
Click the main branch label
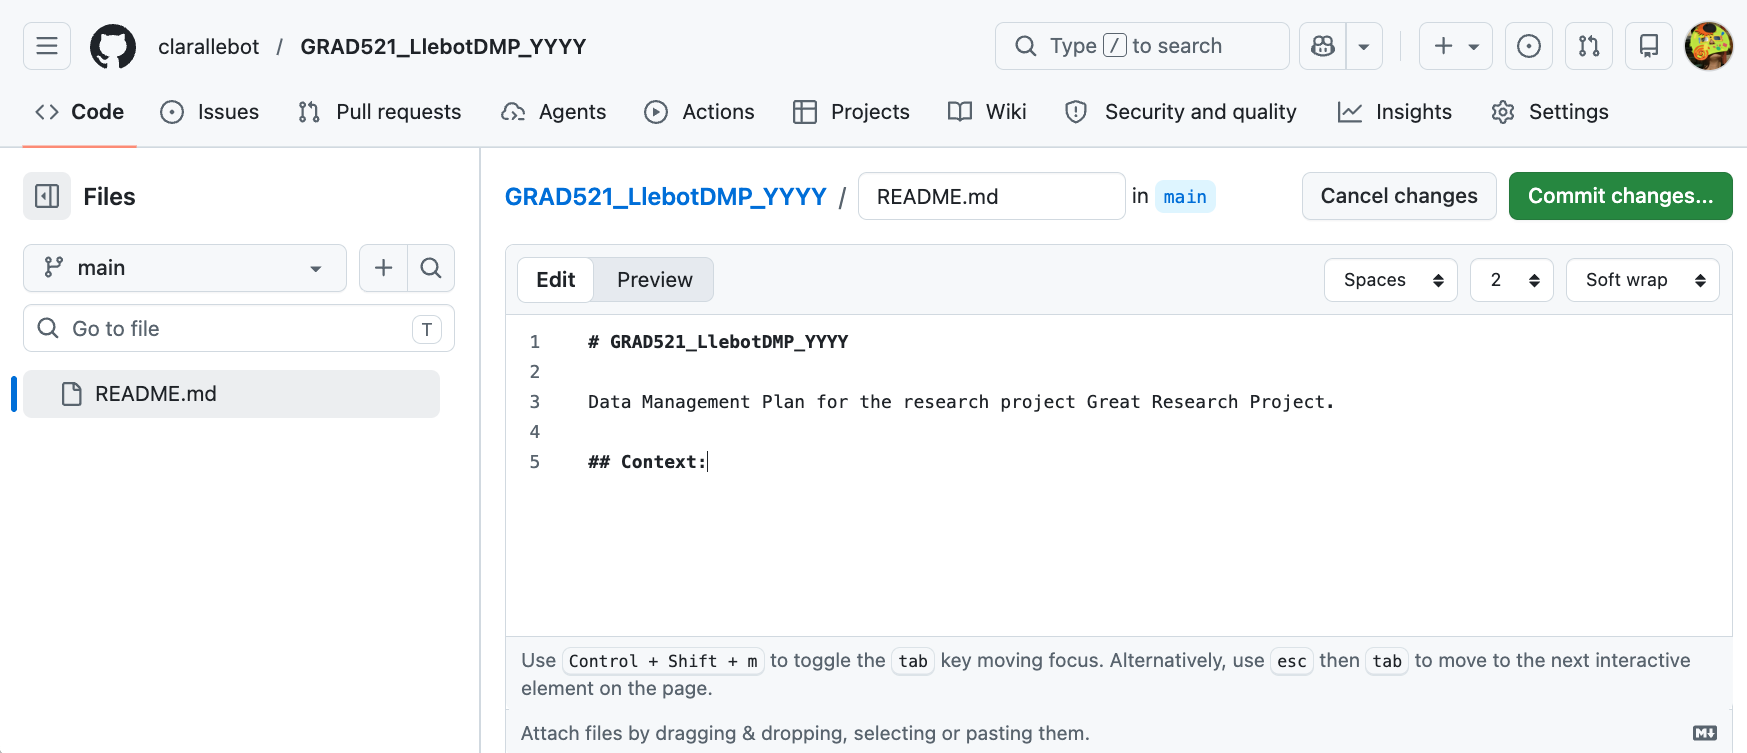point(1185,197)
